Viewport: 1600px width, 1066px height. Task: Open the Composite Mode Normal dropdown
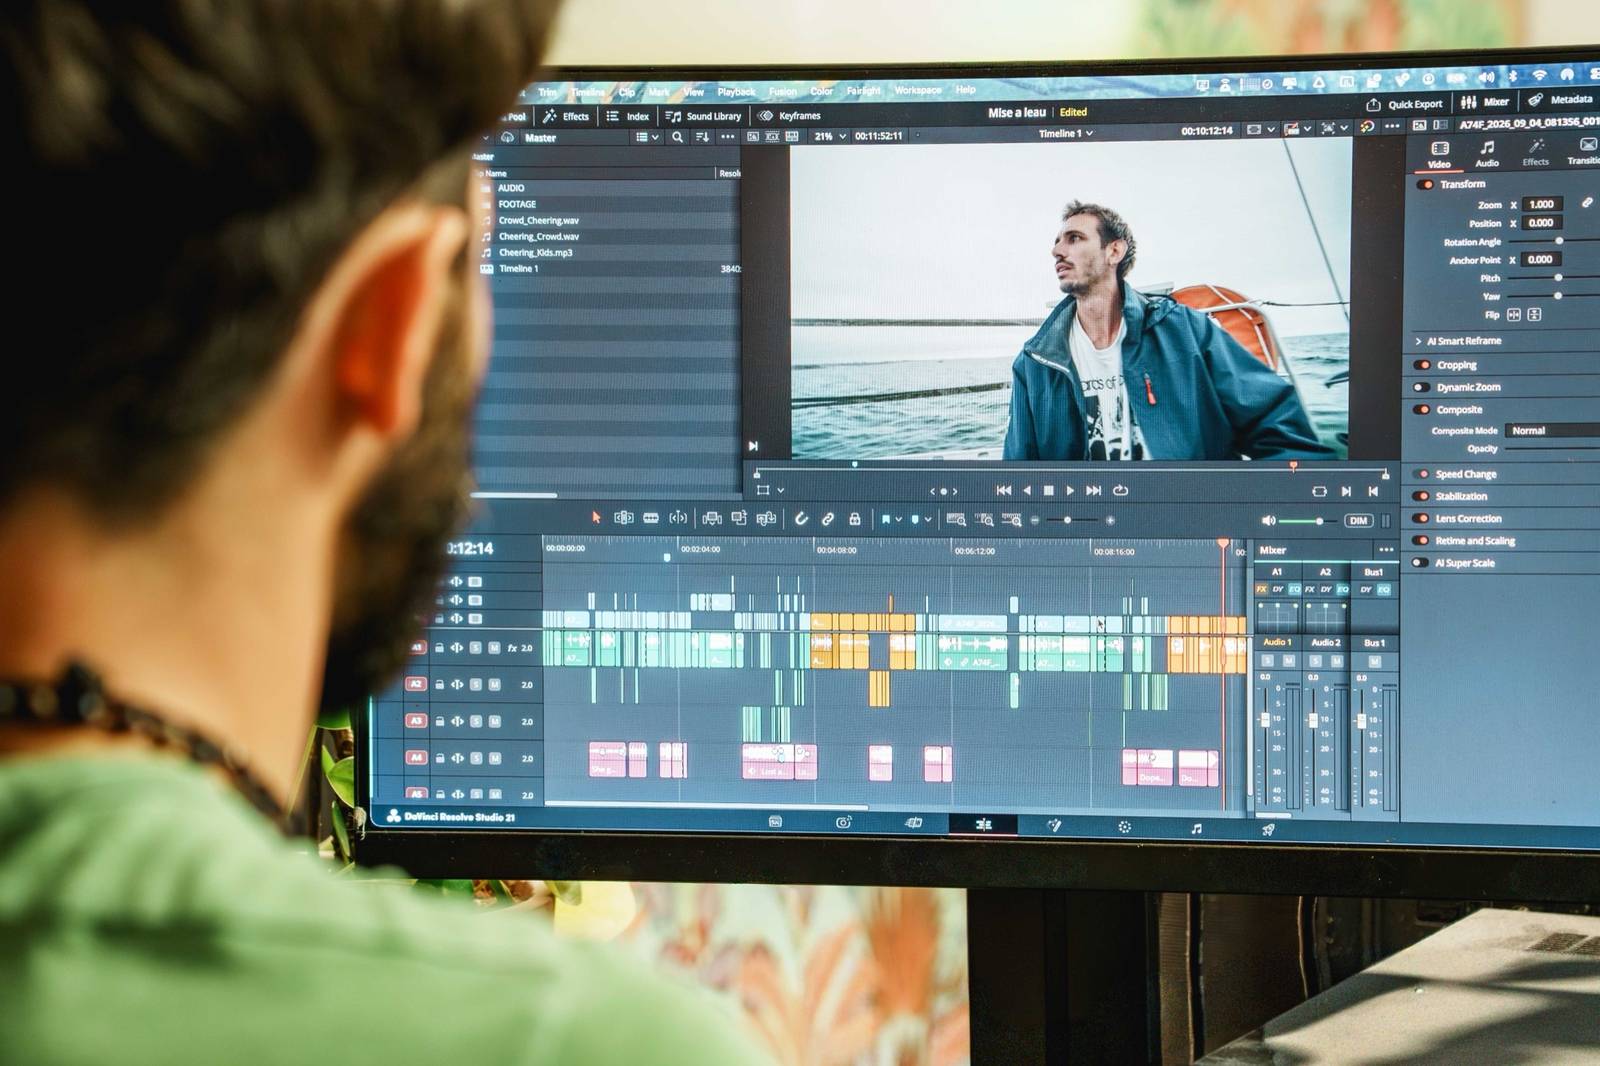point(1552,430)
